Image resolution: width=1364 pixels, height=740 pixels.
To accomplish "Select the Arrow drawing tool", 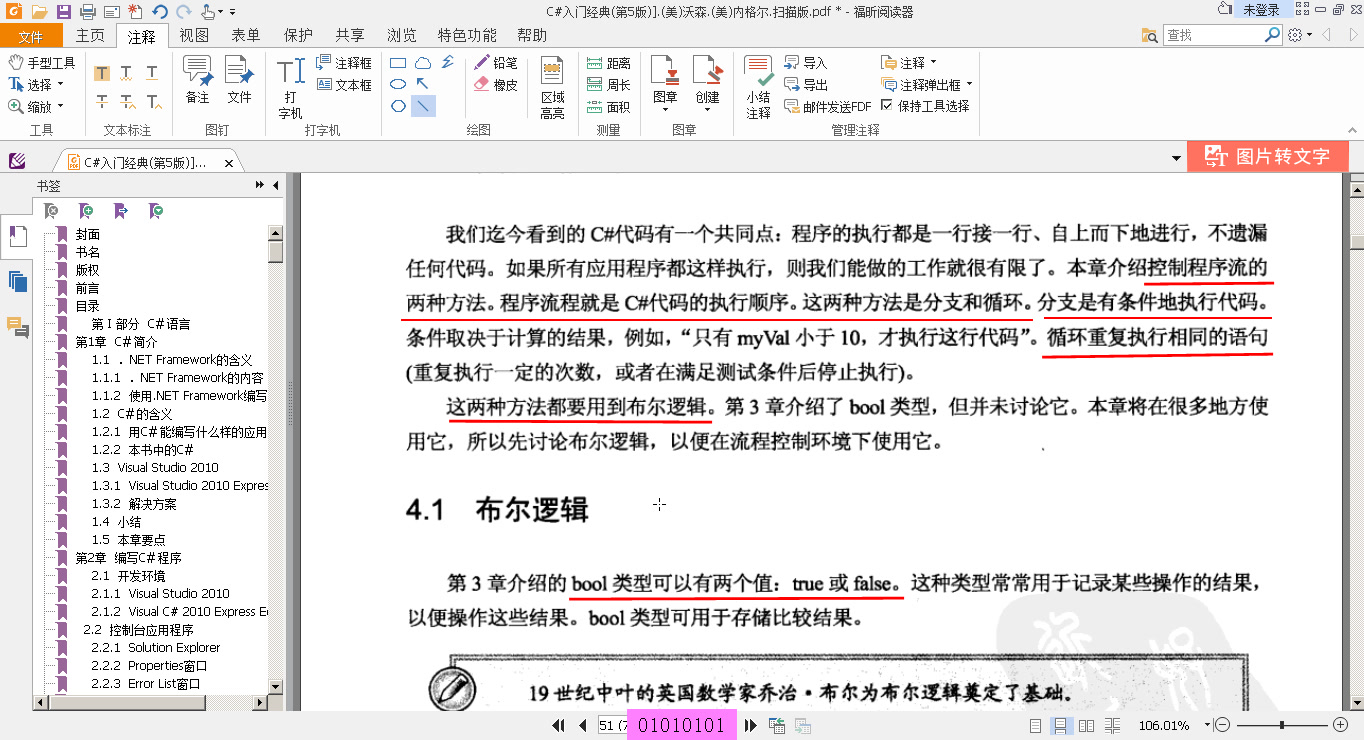I will [423, 84].
